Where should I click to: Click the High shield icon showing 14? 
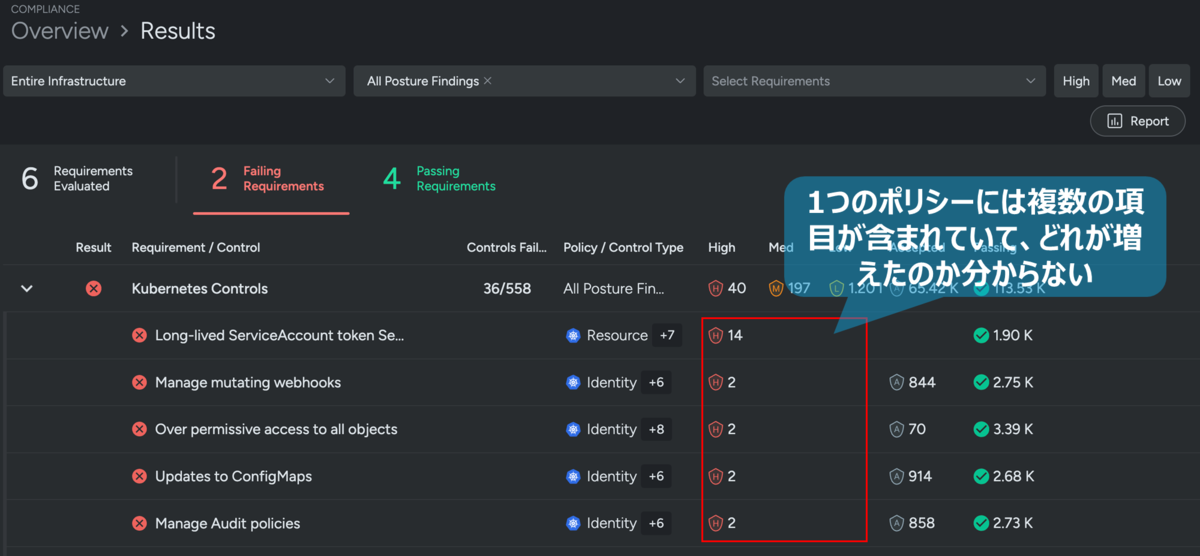pyautogui.click(x=715, y=336)
